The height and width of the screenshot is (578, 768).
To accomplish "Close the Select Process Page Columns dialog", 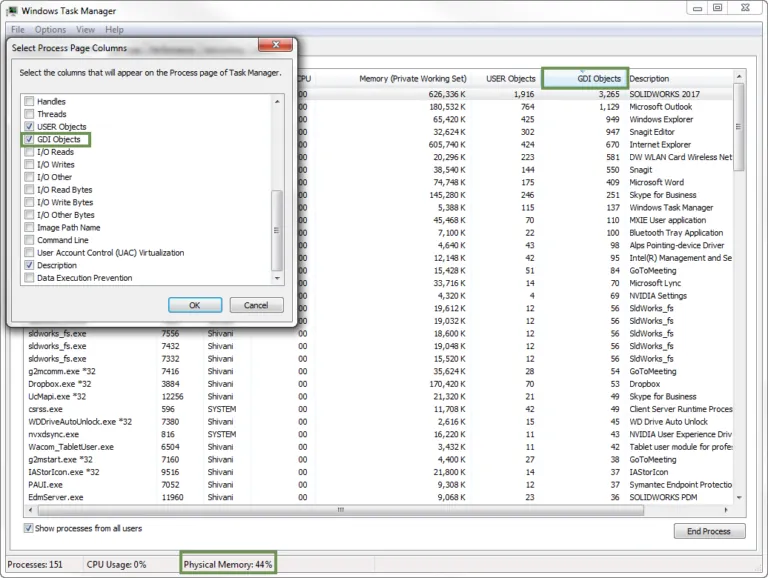I will pos(275,45).
